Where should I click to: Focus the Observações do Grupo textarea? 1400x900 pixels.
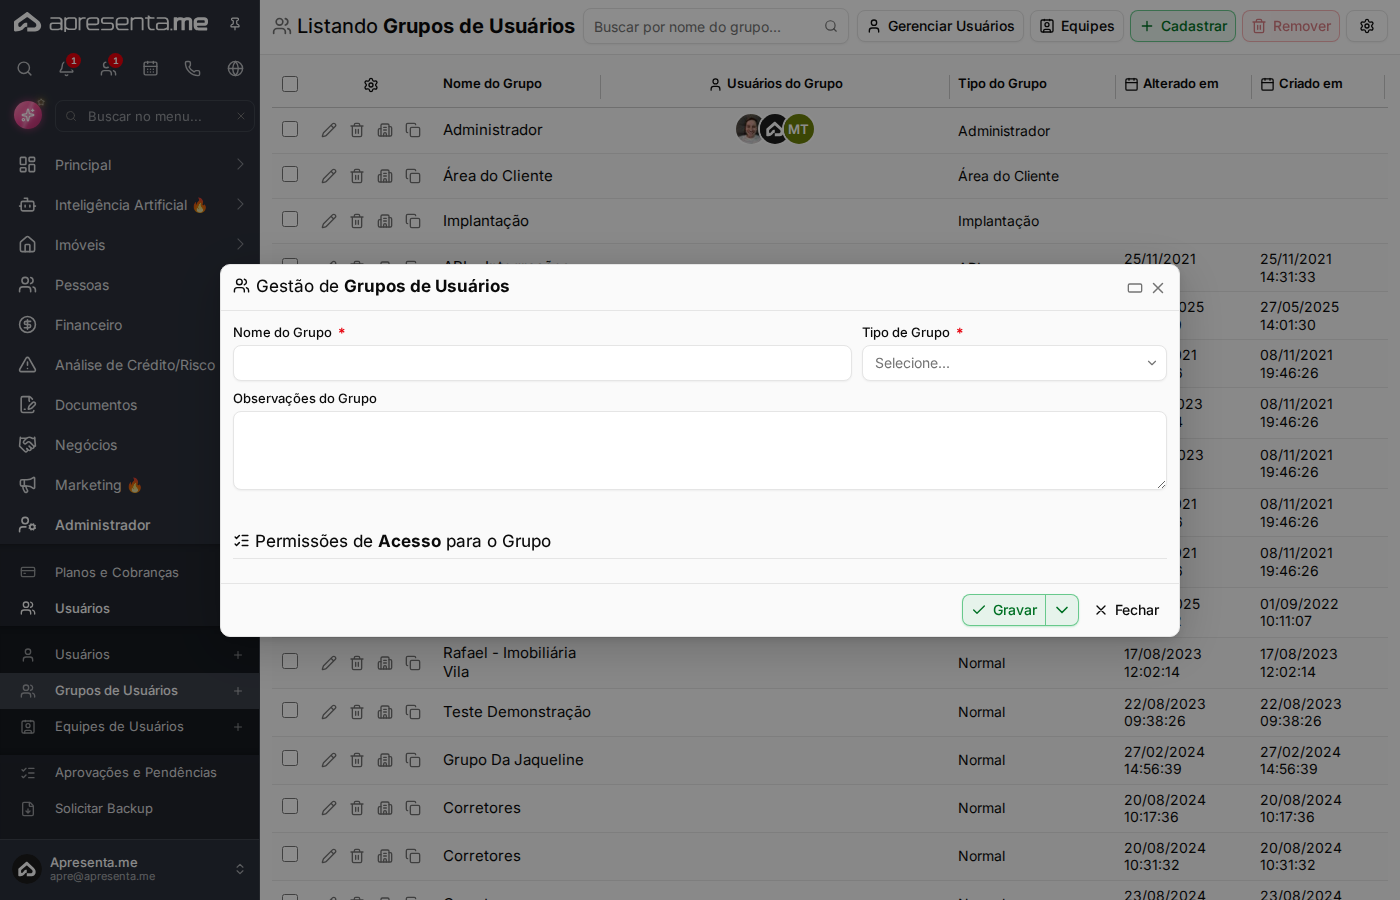pos(700,451)
